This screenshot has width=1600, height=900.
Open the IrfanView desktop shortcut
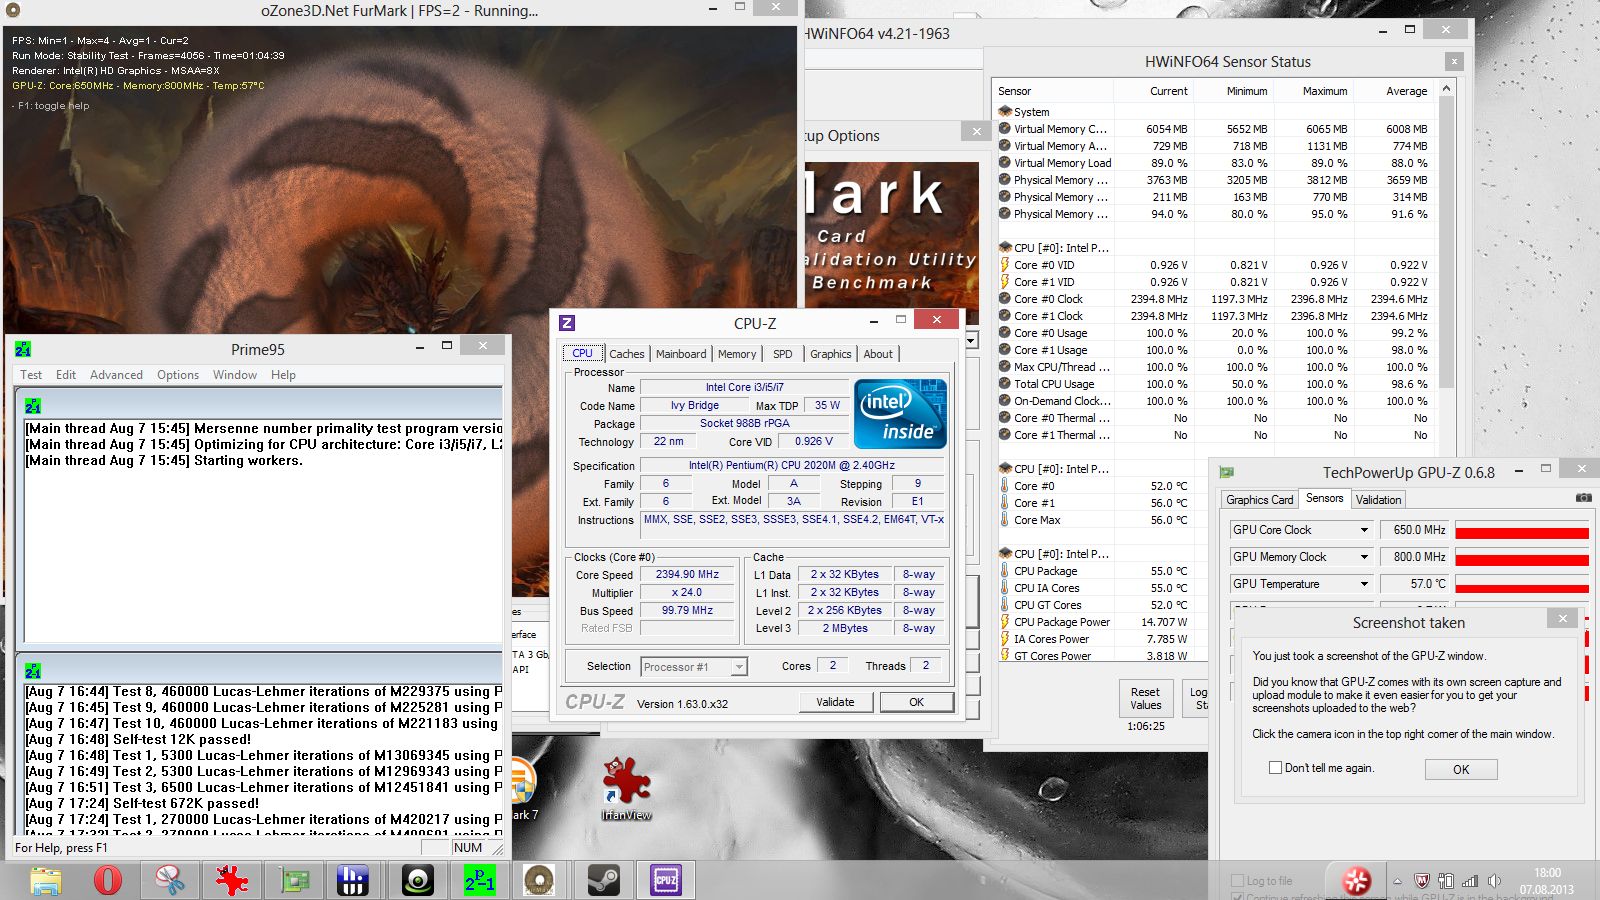(626, 790)
